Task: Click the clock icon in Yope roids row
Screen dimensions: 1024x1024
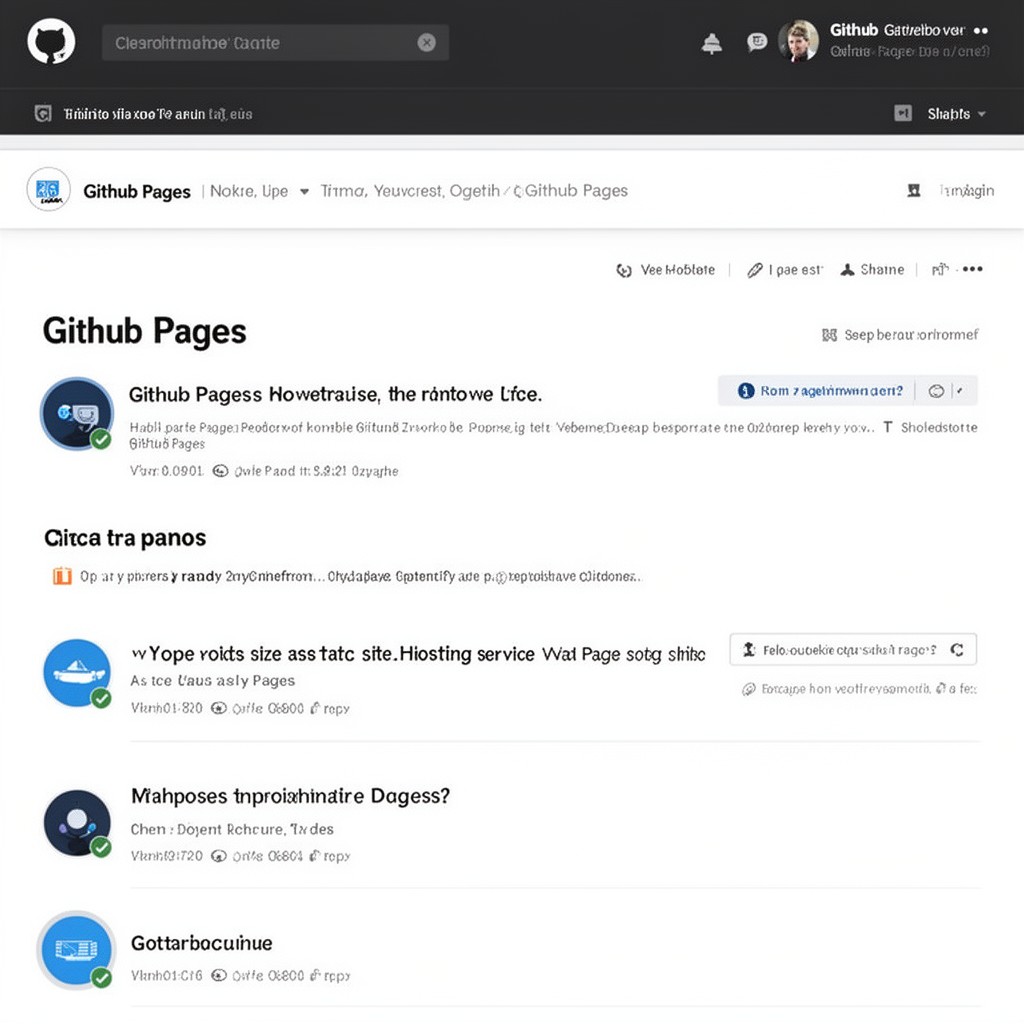Action: (x=219, y=708)
